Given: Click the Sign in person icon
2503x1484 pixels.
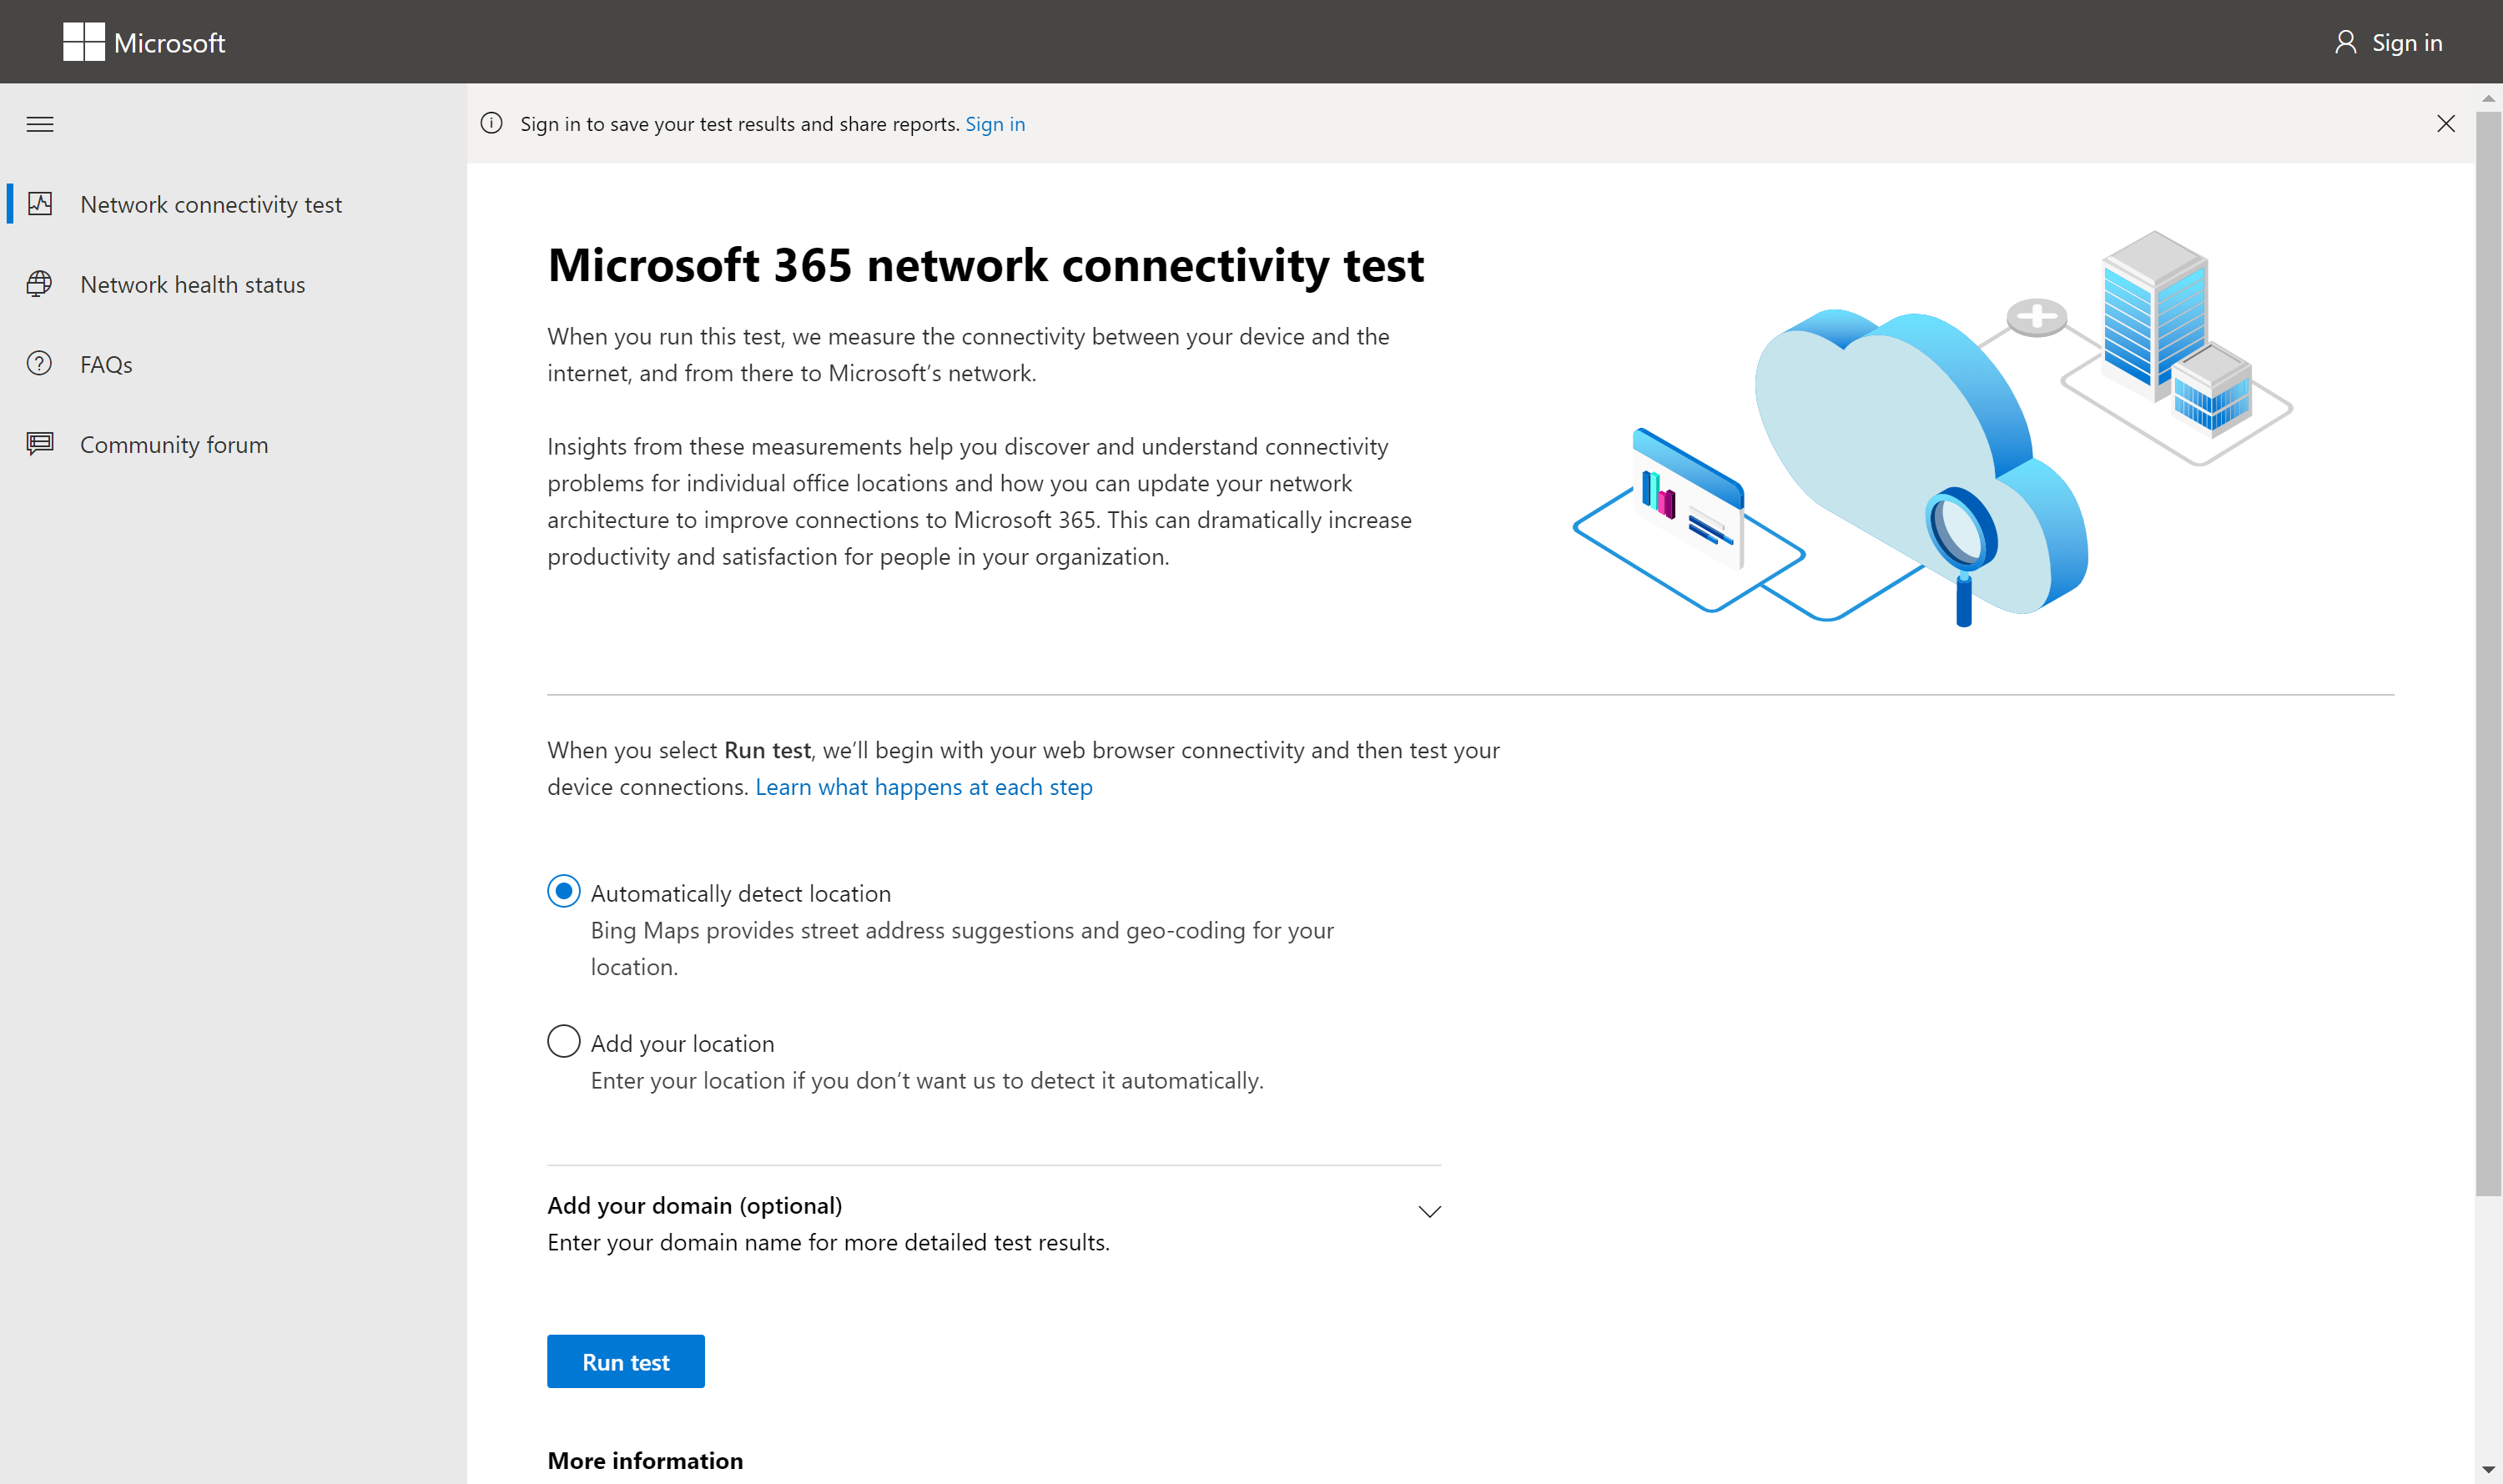Looking at the screenshot, I should click(x=2349, y=41).
